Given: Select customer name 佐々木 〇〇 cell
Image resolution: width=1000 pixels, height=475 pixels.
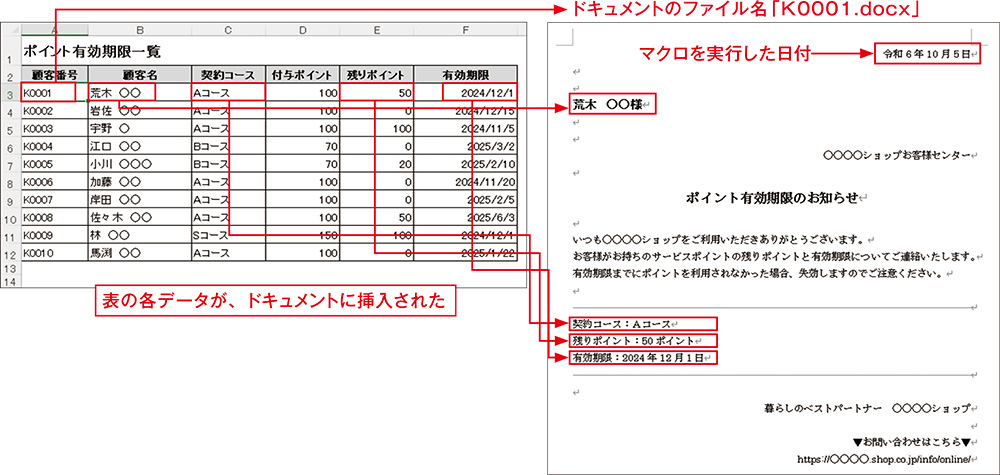Looking at the screenshot, I should pyautogui.click(x=140, y=217).
